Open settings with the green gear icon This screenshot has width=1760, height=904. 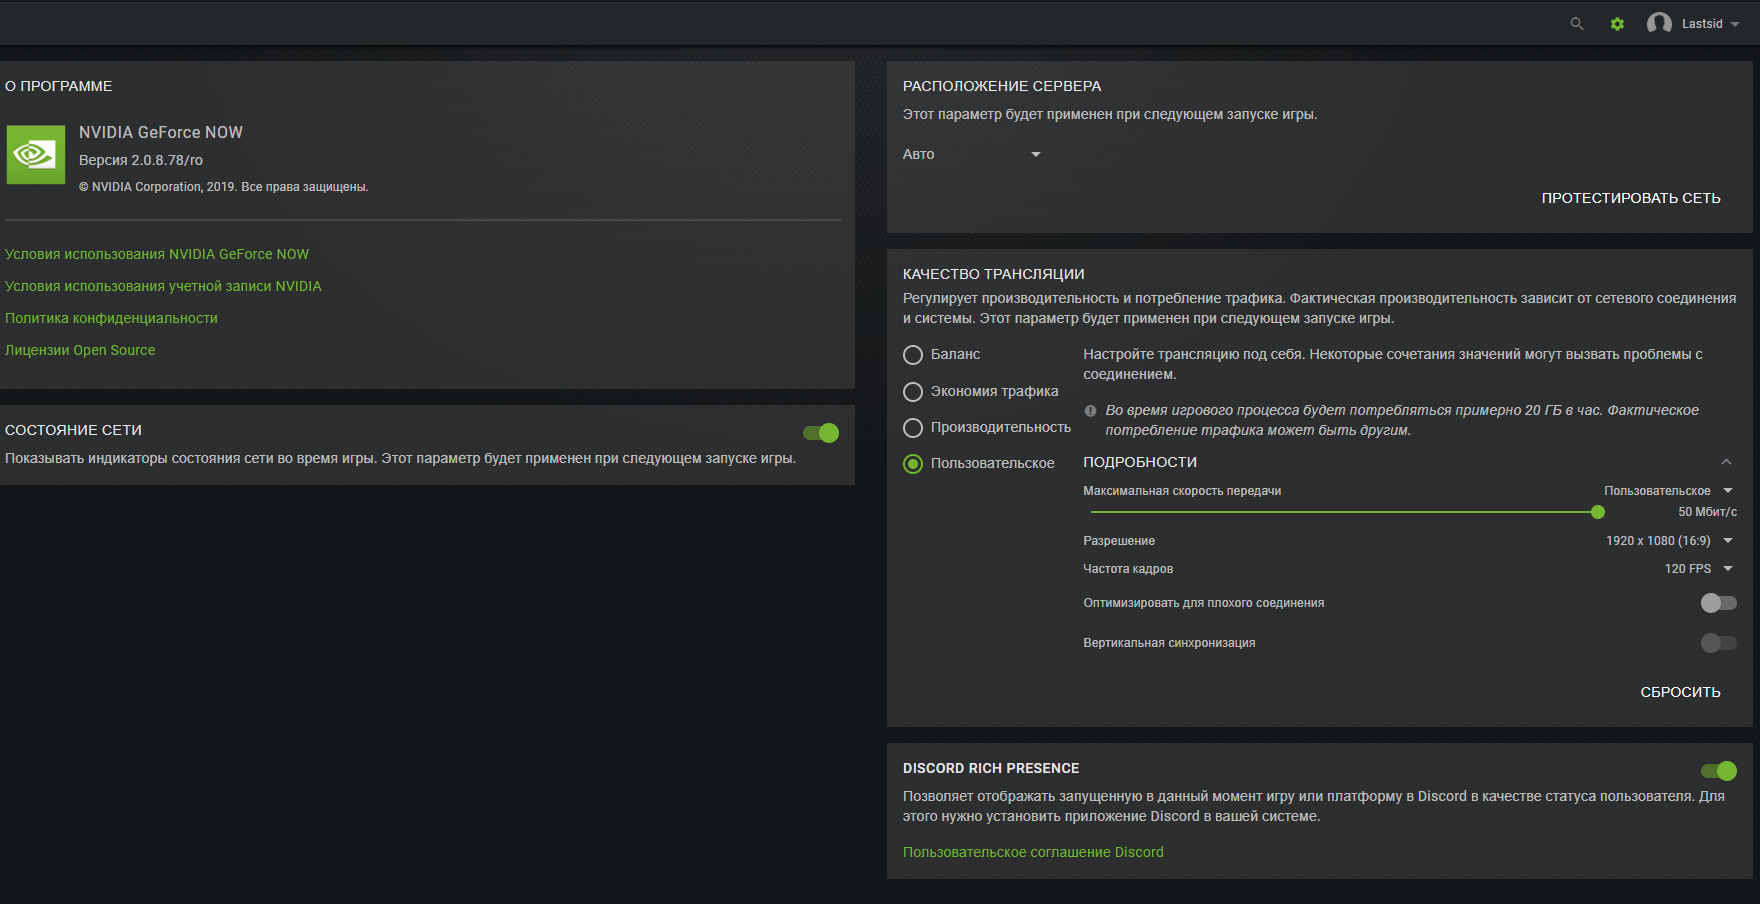[x=1617, y=24]
